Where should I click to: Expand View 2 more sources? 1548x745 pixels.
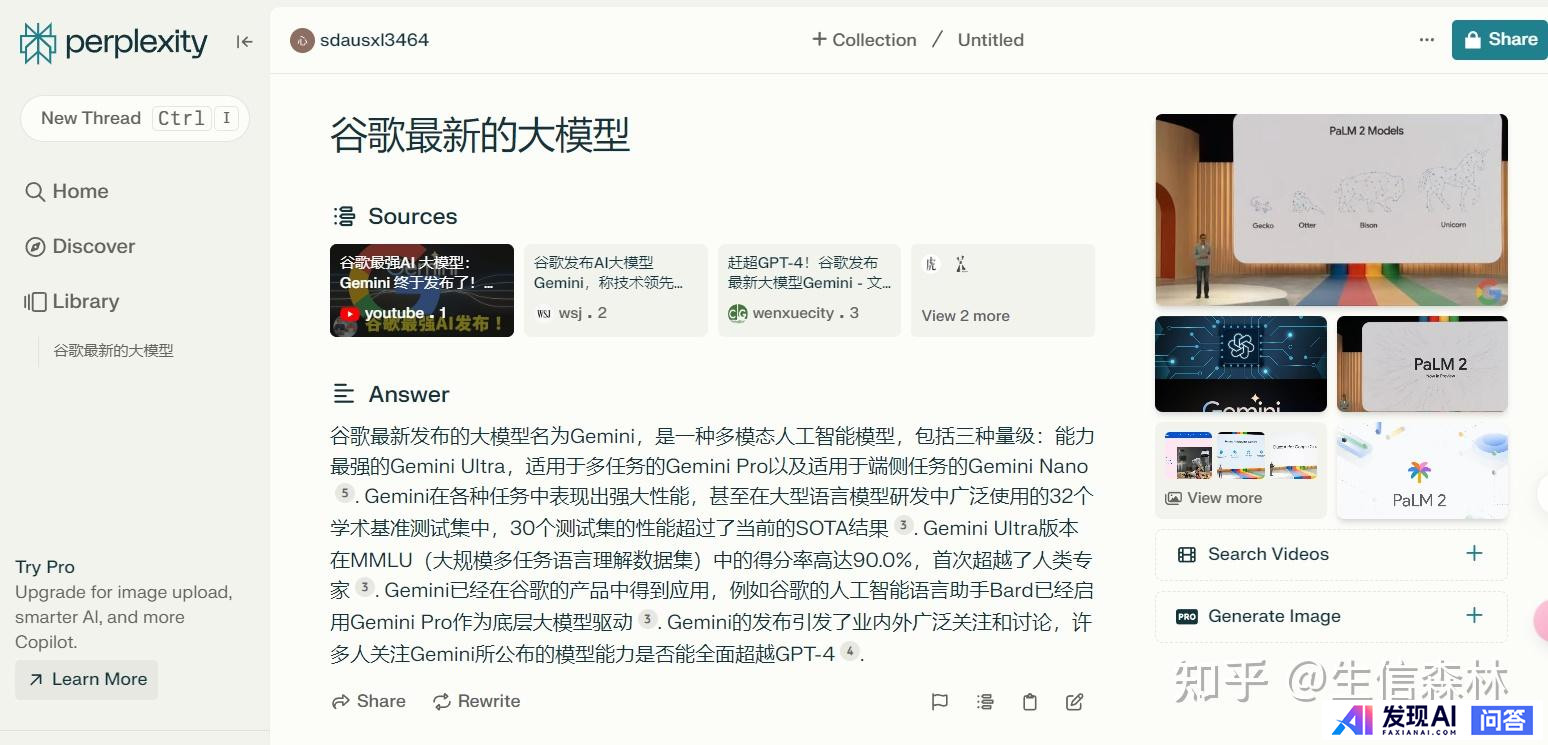tap(1003, 290)
